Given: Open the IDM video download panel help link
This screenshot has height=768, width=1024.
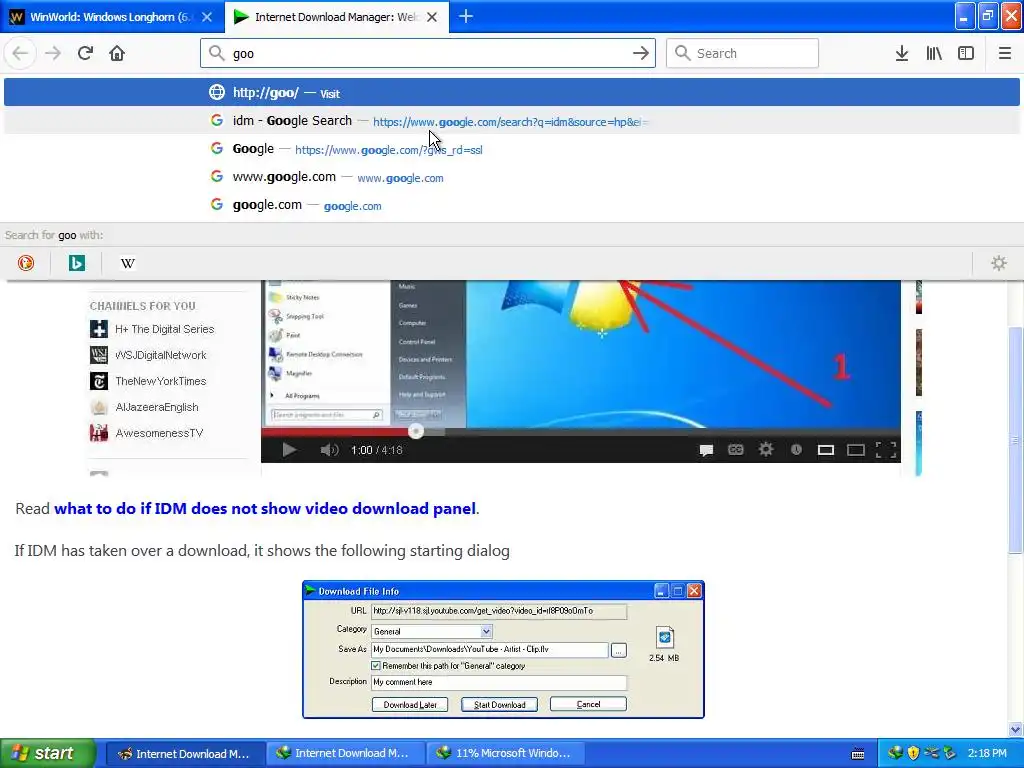Looking at the screenshot, I should 264,509.
